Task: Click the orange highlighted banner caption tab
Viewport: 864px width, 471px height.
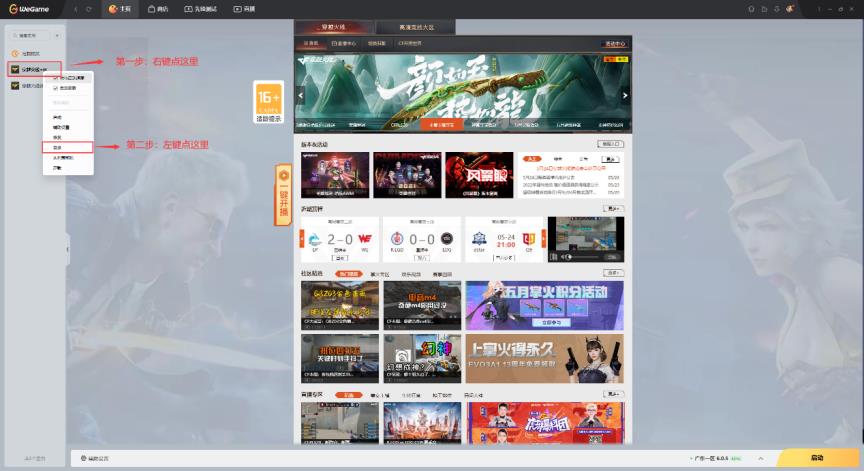Action: pyautogui.click(x=441, y=125)
